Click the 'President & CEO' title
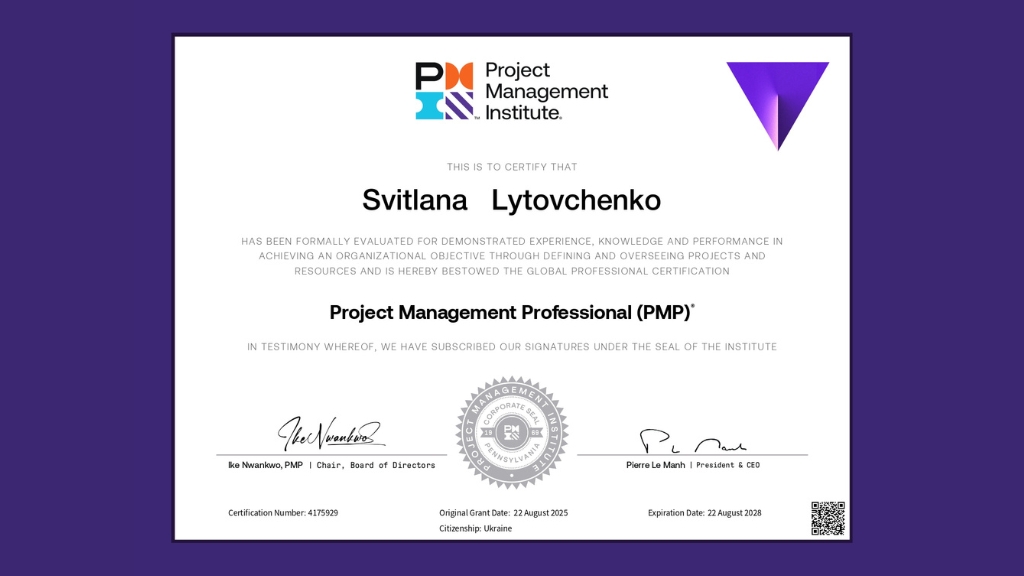 [x=728, y=465]
